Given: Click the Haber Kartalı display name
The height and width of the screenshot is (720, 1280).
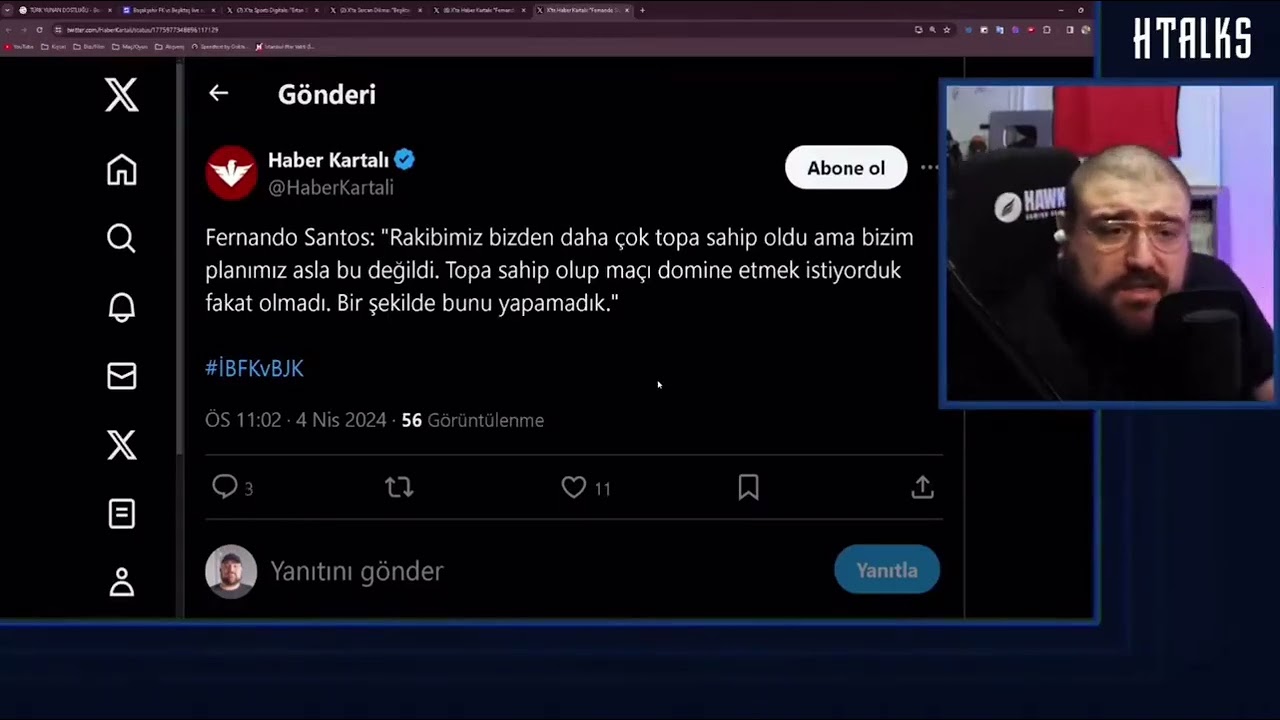Looking at the screenshot, I should (x=328, y=159).
